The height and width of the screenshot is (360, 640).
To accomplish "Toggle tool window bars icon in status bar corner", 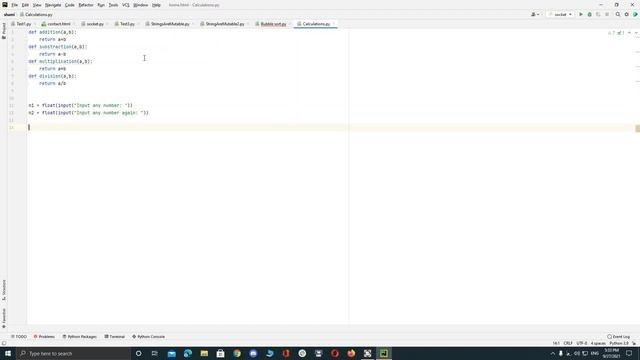I will tap(4, 343).
